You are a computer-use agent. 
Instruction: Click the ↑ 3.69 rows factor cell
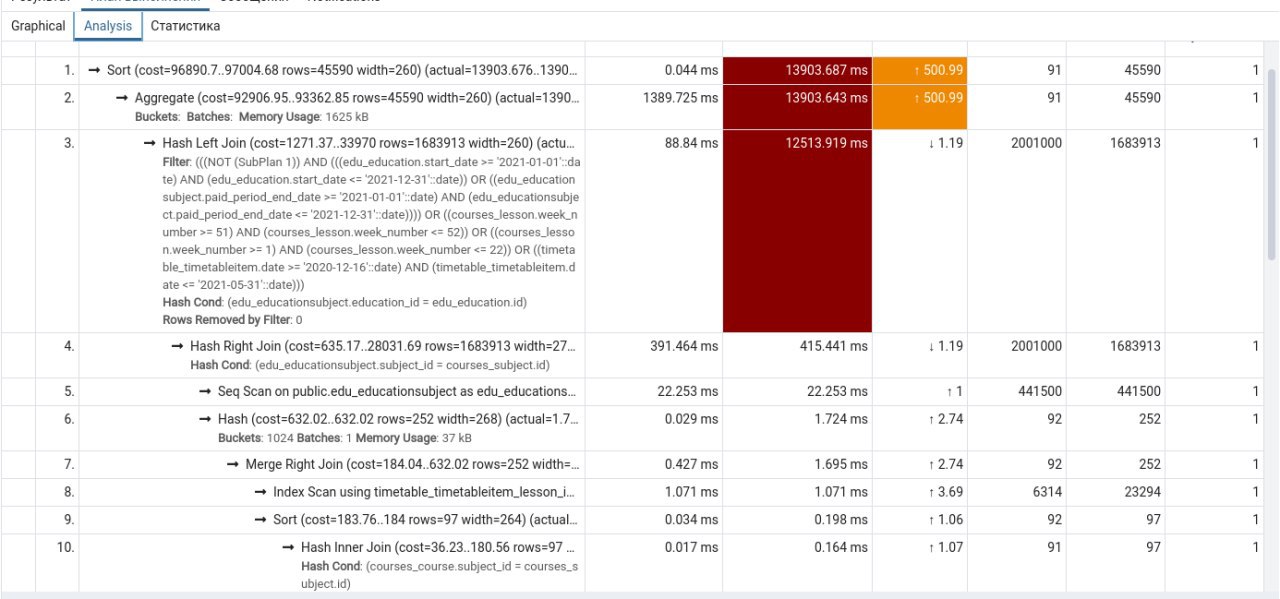pos(921,492)
